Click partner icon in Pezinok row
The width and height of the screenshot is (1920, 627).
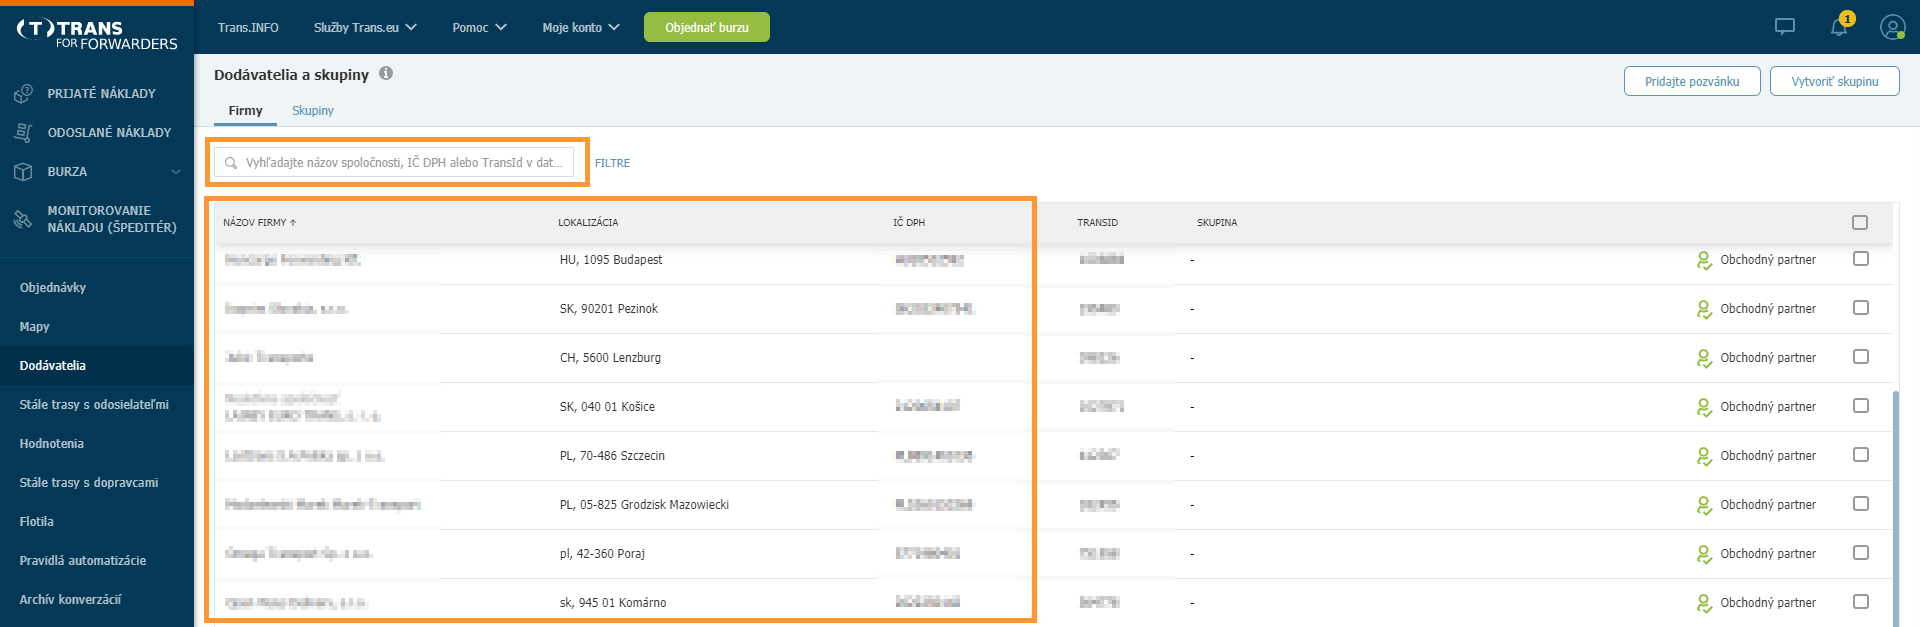(x=1704, y=309)
